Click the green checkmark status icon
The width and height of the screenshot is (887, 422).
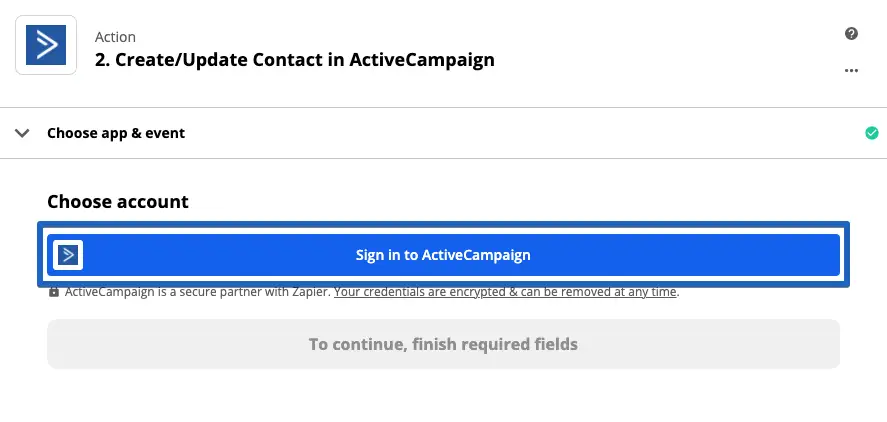point(871,133)
